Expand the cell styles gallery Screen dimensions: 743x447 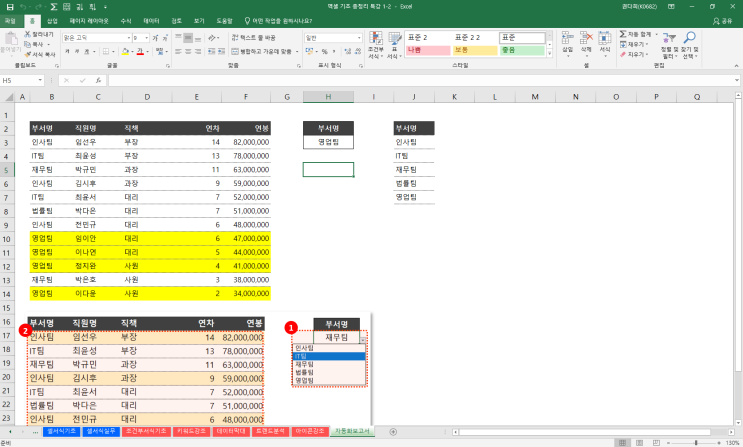pos(550,54)
